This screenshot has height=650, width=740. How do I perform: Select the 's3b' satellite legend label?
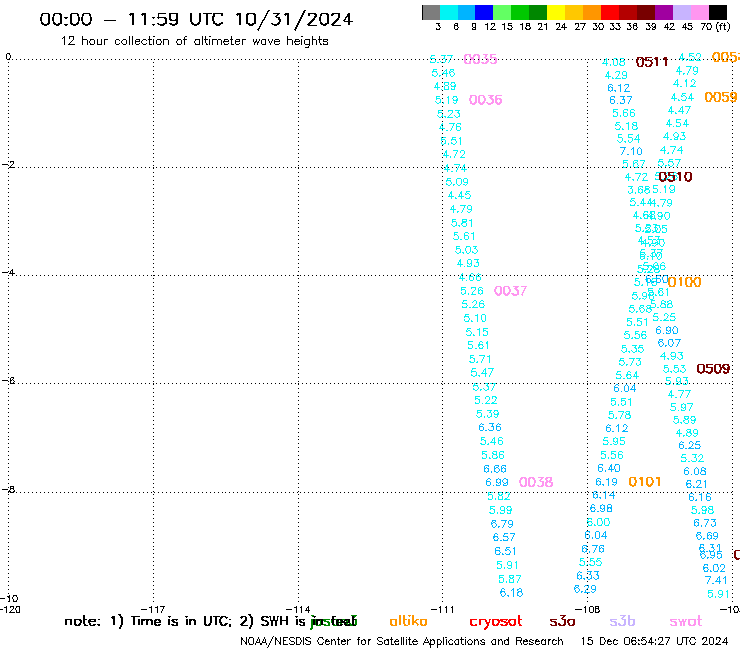[x=622, y=621]
